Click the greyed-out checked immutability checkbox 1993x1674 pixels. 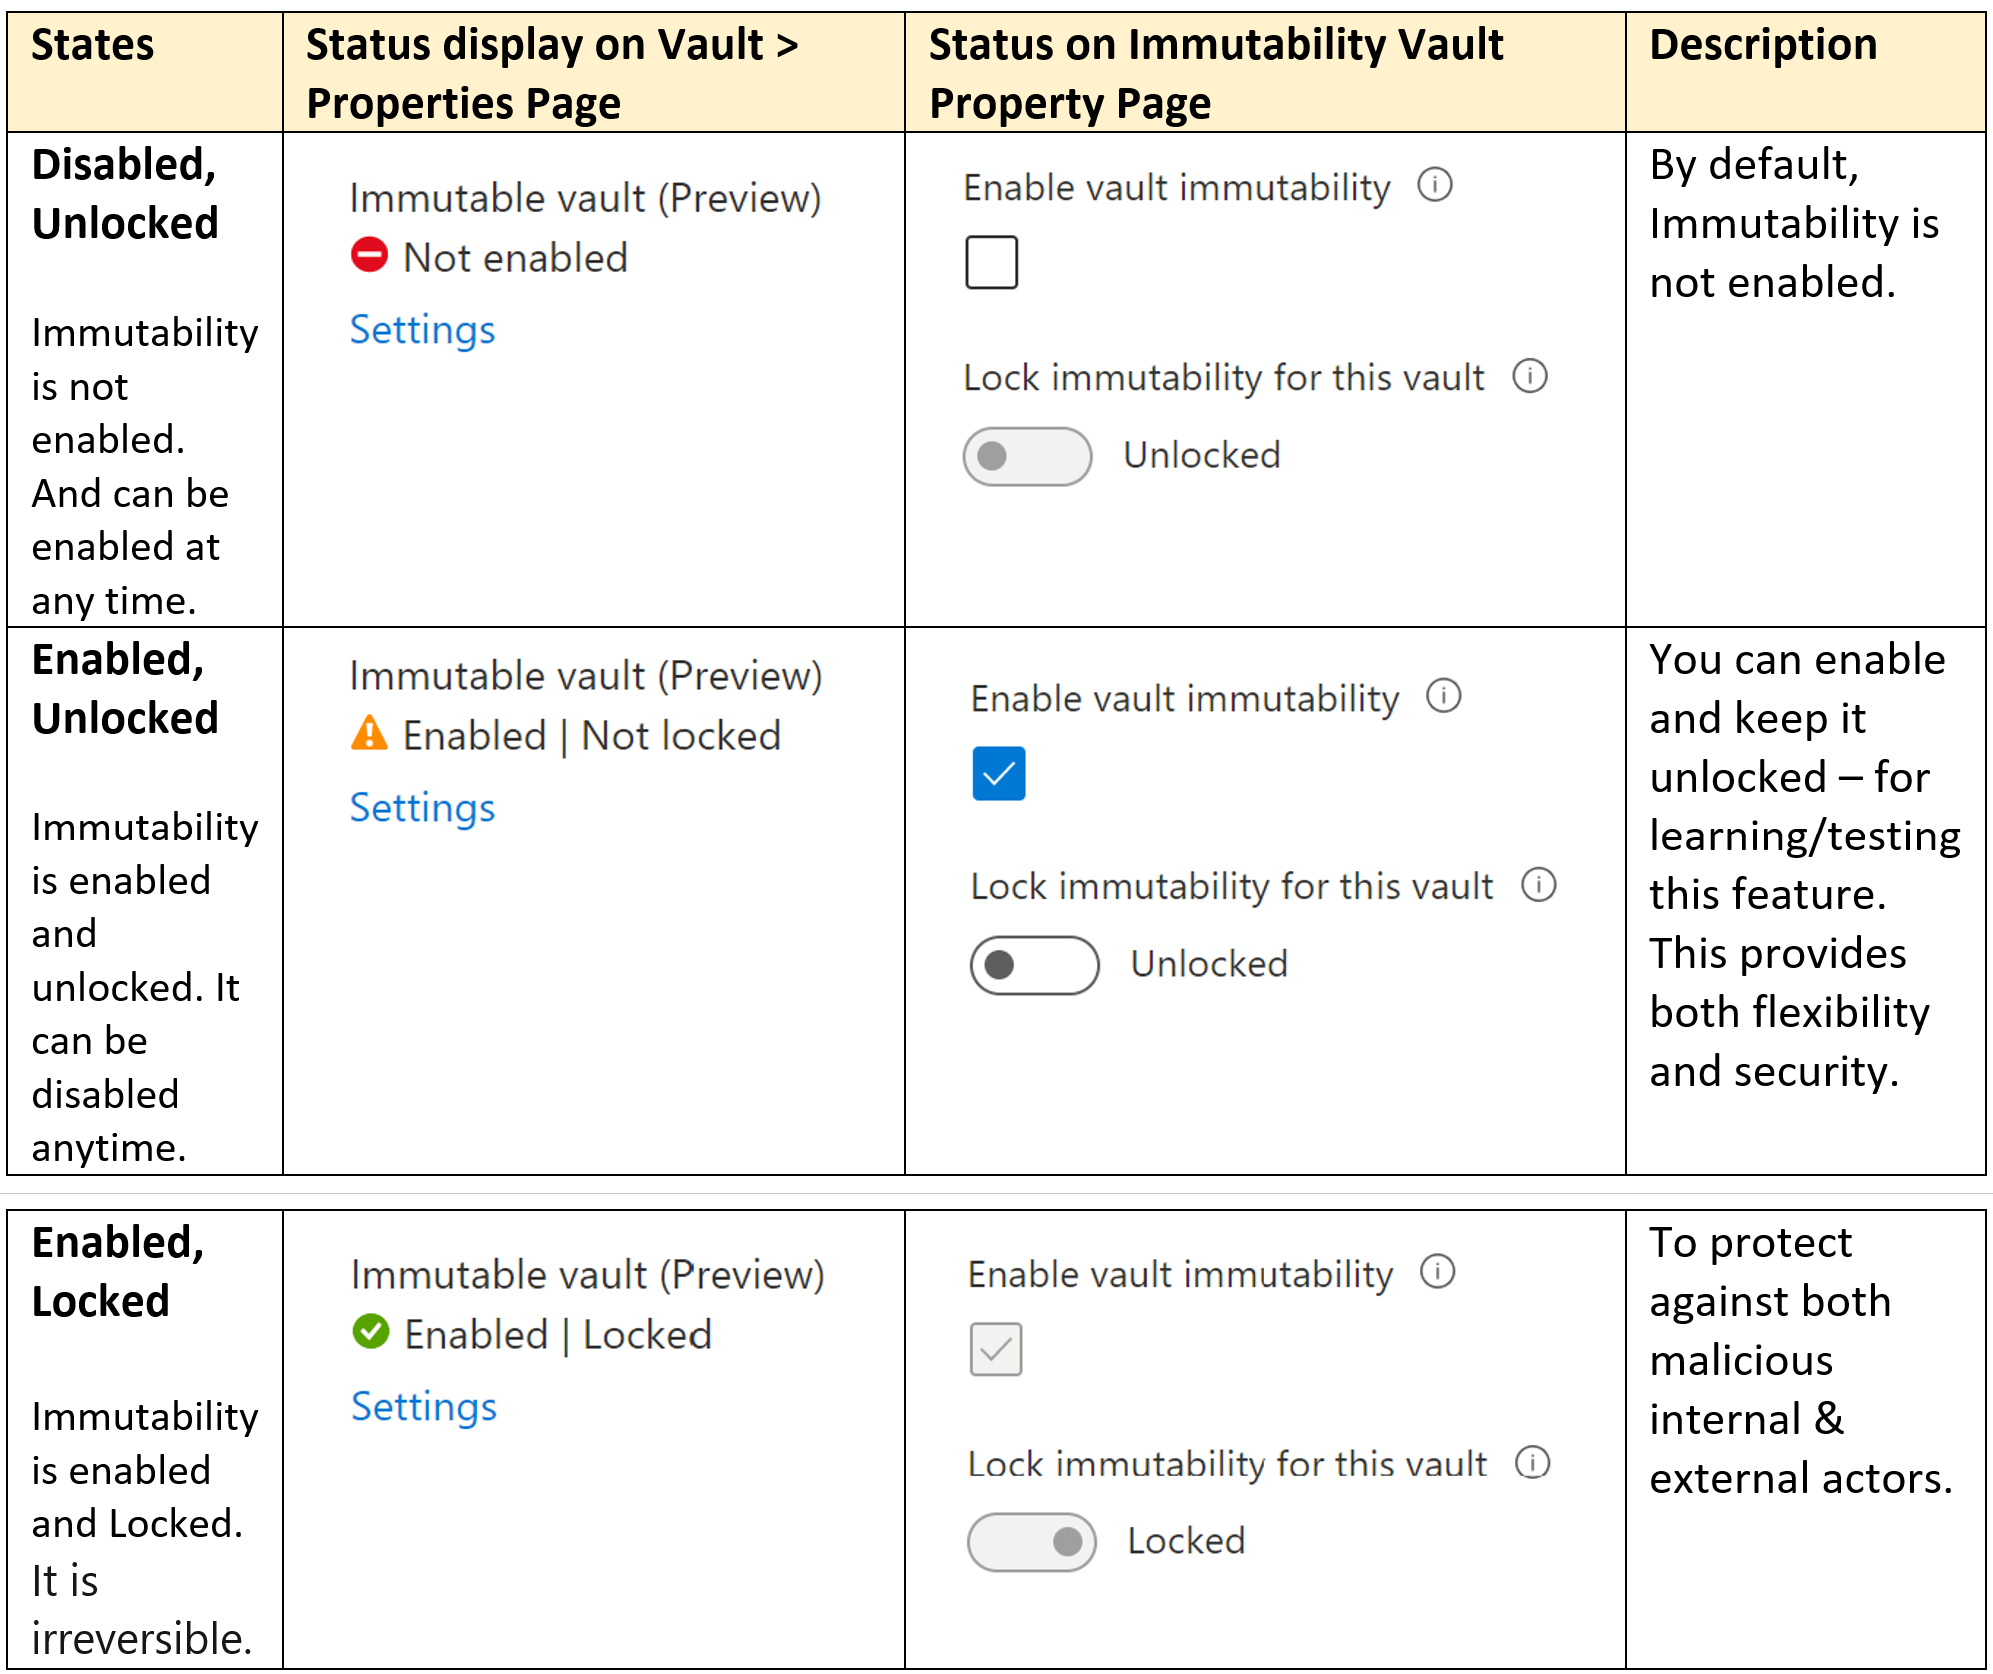point(995,1349)
